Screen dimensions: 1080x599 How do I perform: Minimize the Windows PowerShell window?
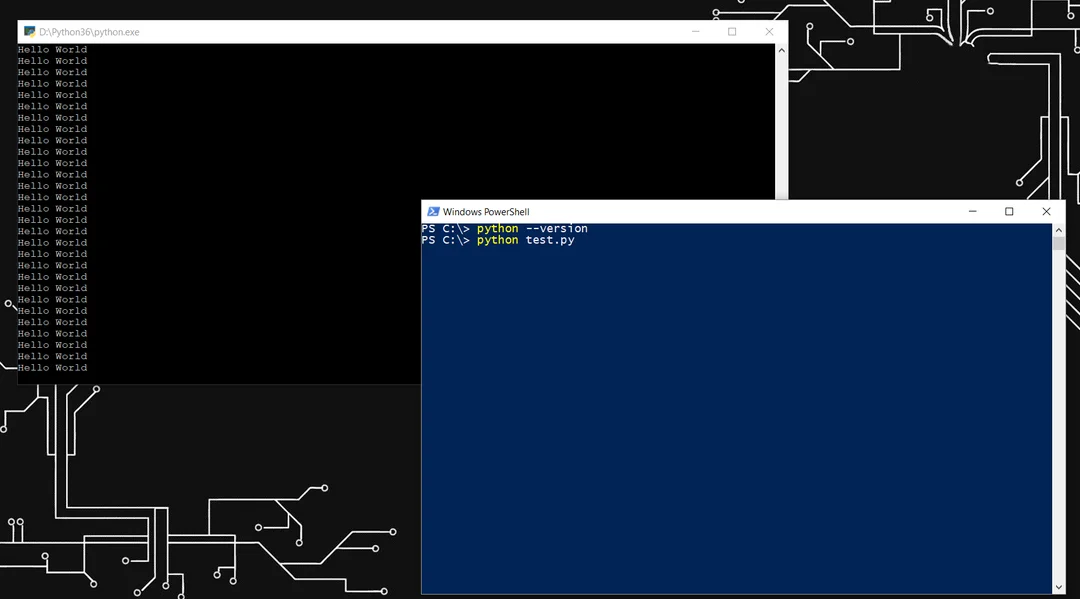pyautogui.click(x=973, y=211)
